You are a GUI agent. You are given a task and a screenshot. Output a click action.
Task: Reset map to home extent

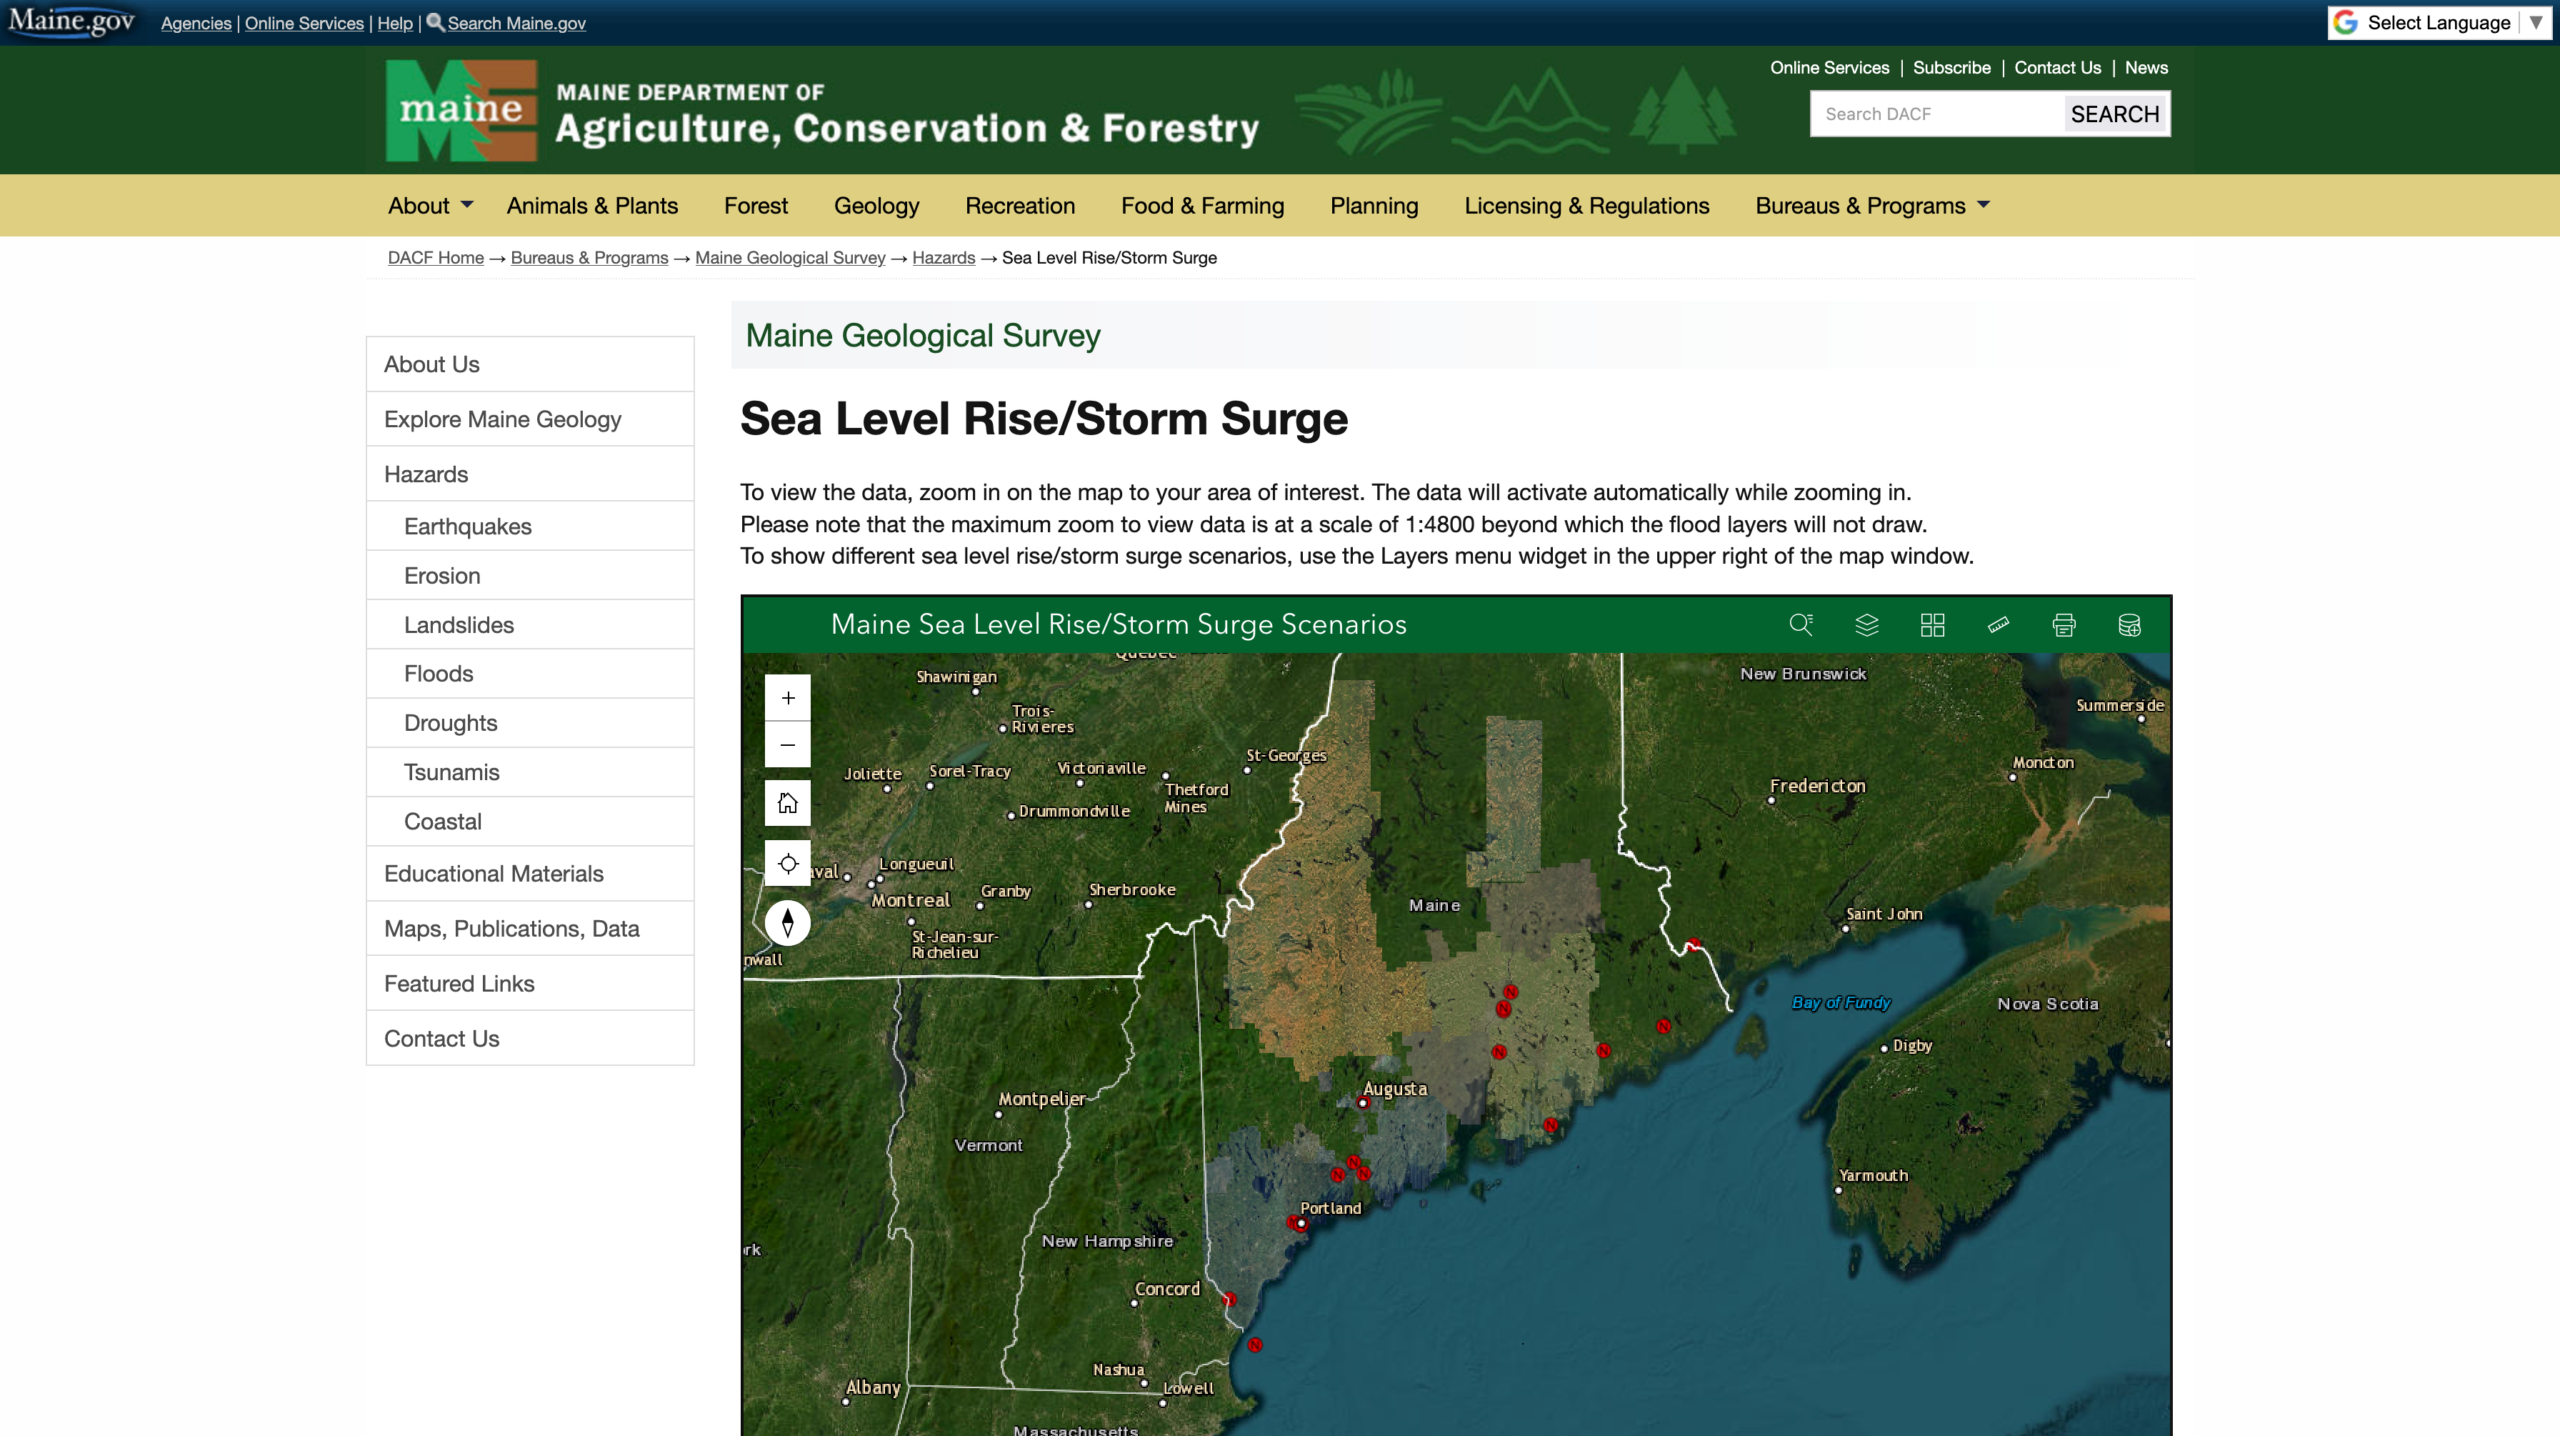(x=788, y=803)
